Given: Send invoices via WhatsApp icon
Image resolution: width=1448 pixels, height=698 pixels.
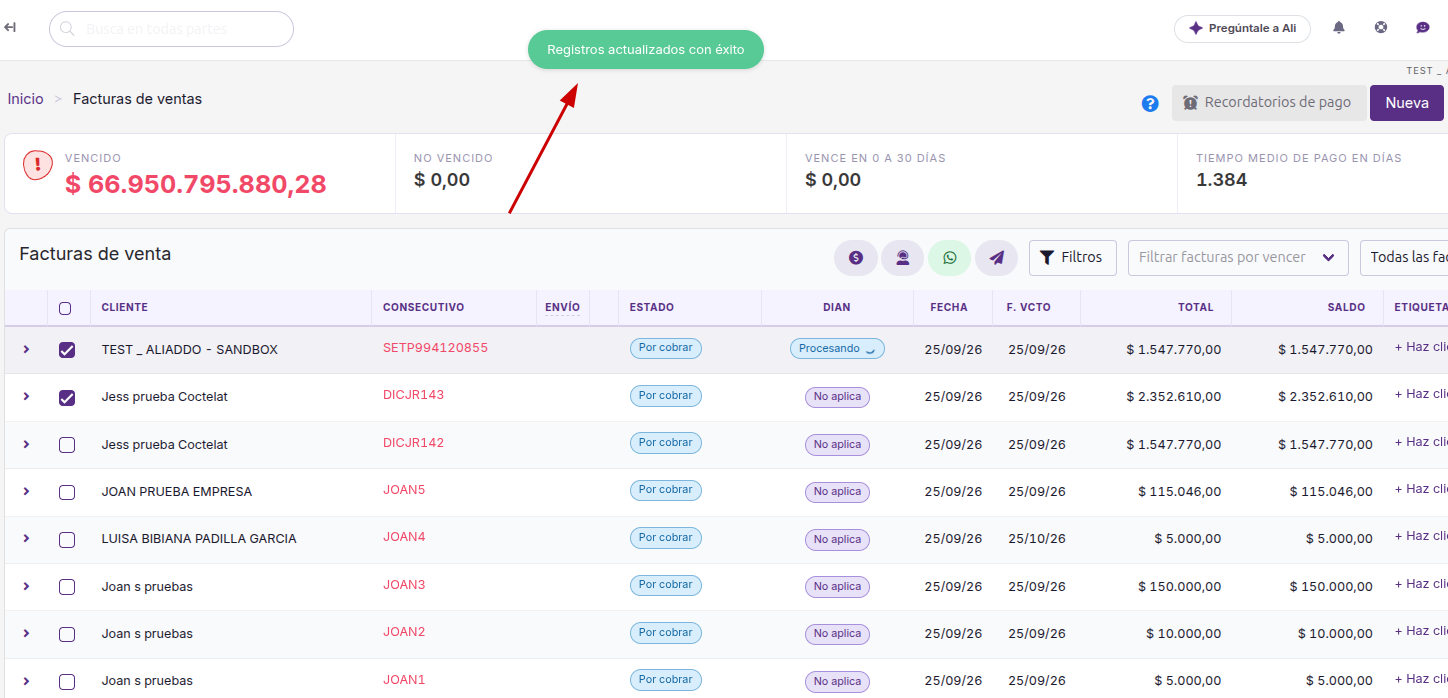Looking at the screenshot, I should click(950, 258).
